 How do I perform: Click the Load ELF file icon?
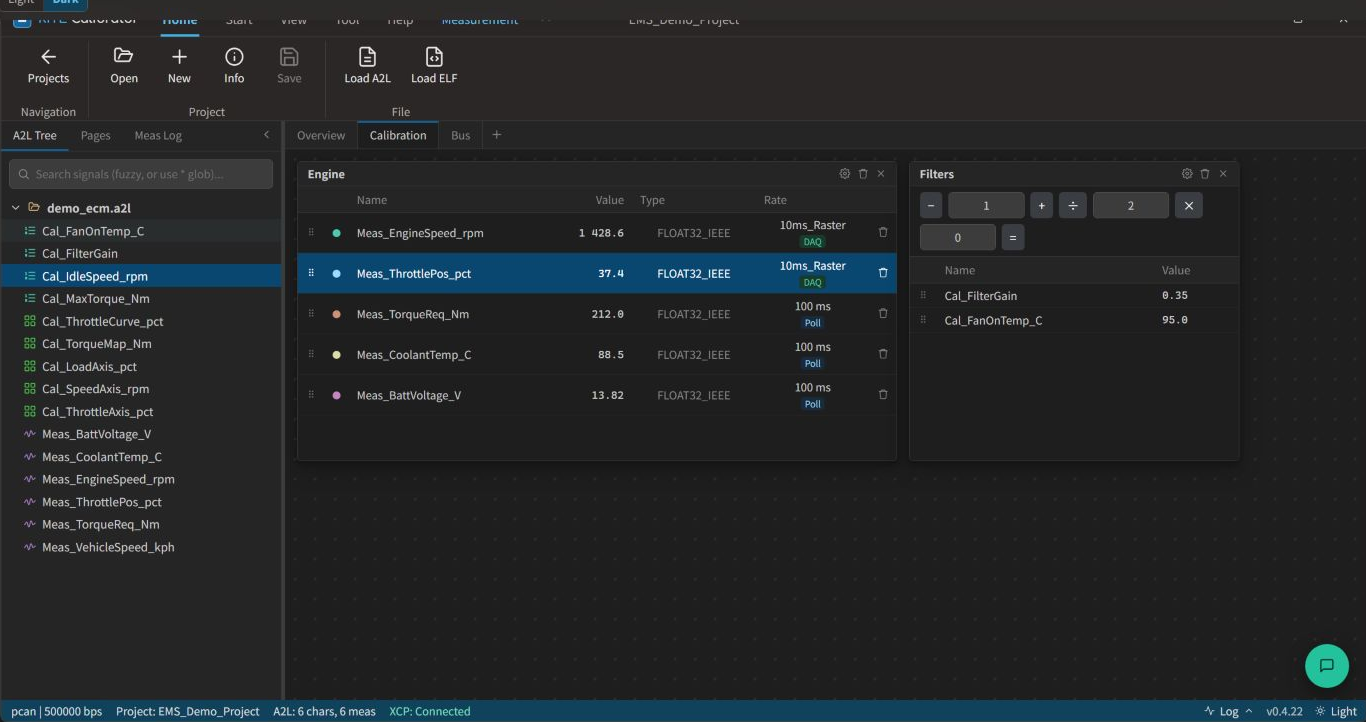click(x=434, y=57)
